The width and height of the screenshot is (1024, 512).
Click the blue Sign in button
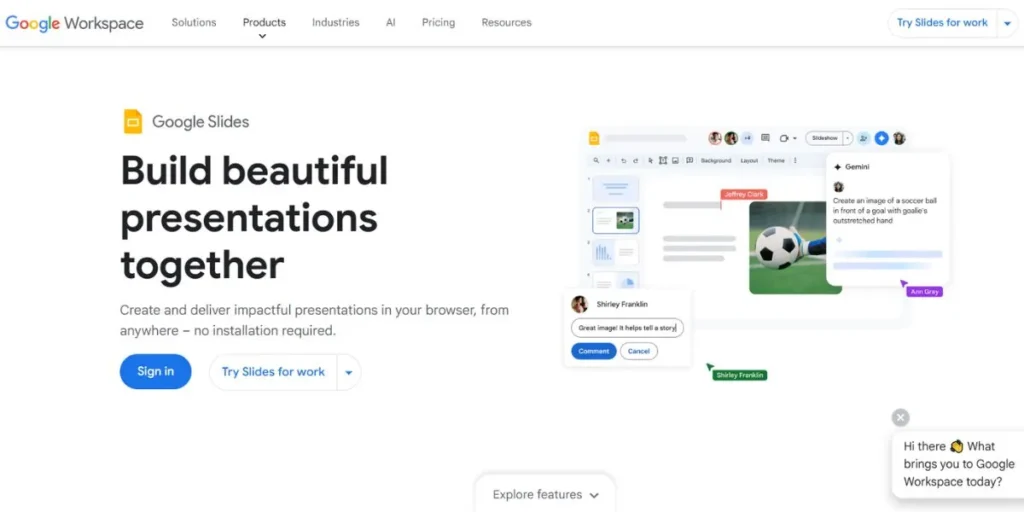coord(155,372)
